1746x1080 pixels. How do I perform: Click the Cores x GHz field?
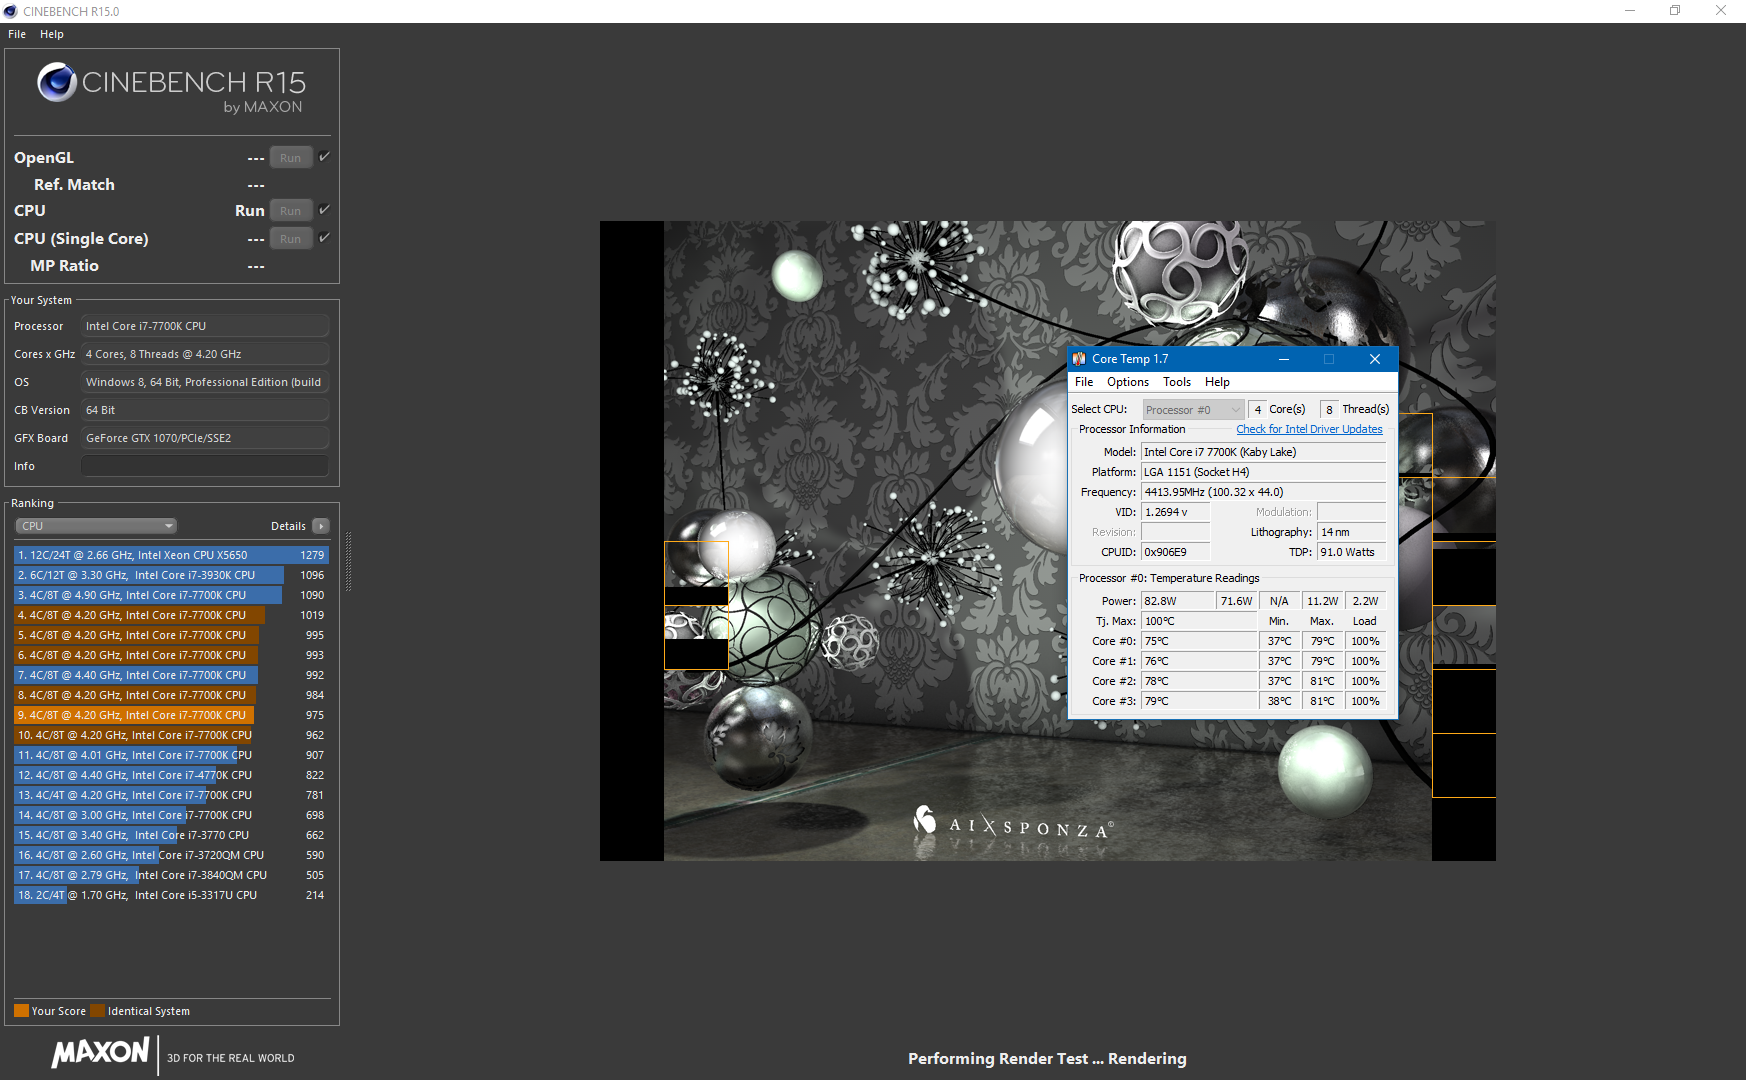coord(205,354)
